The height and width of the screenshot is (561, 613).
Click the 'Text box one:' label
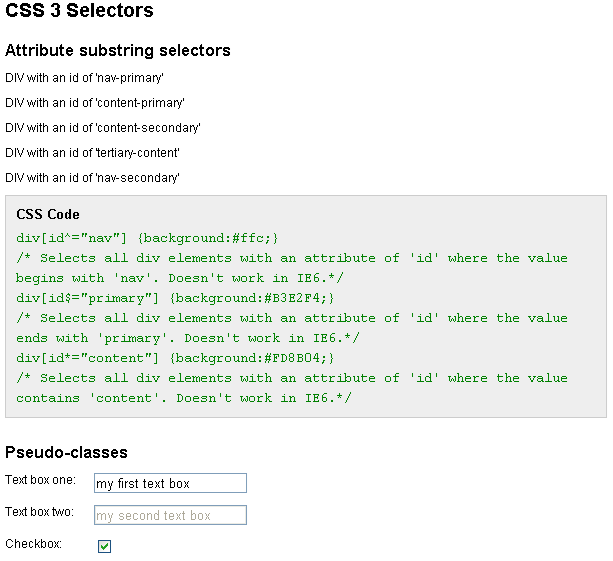[x=41, y=480]
